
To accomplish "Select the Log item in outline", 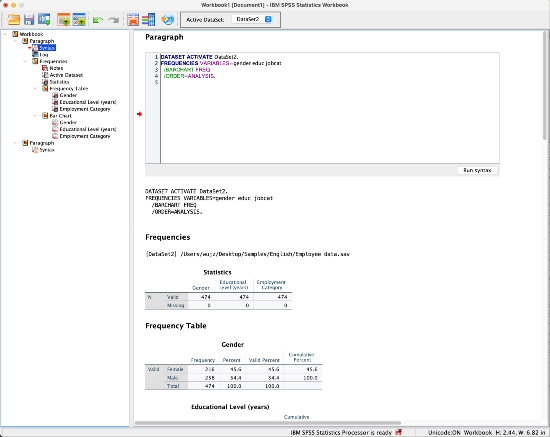I will [x=40, y=54].
